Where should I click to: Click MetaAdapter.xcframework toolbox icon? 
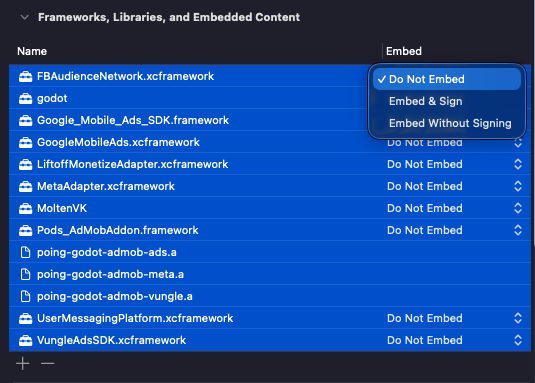click(x=26, y=187)
